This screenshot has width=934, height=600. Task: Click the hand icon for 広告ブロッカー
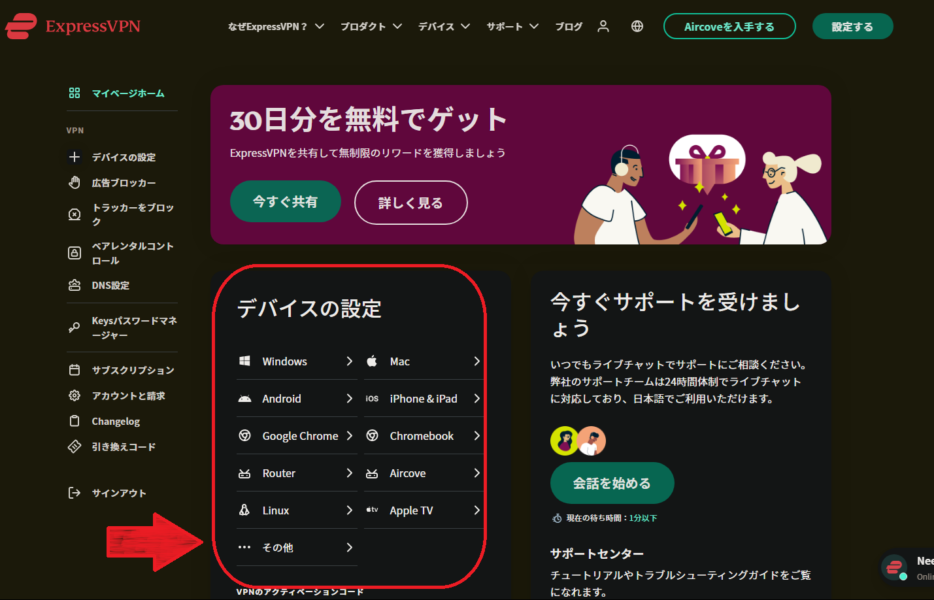[74, 182]
